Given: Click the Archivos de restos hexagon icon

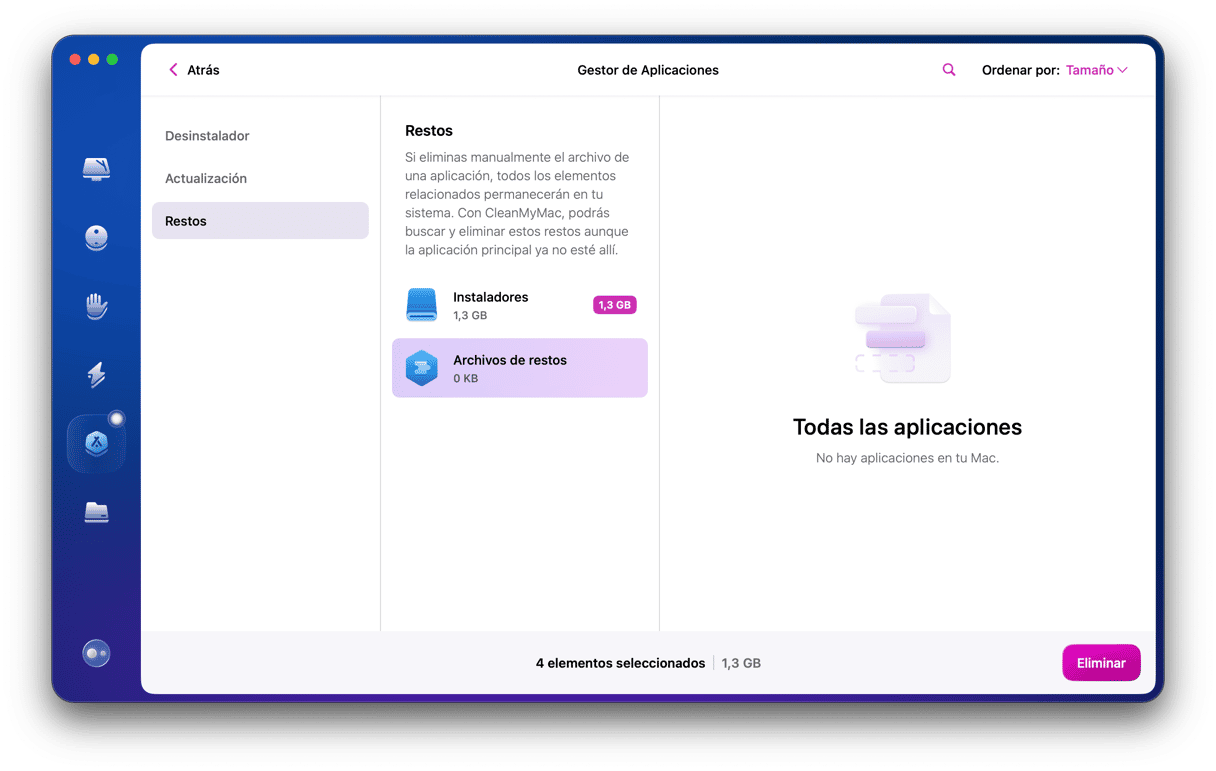Looking at the screenshot, I should point(422,368).
